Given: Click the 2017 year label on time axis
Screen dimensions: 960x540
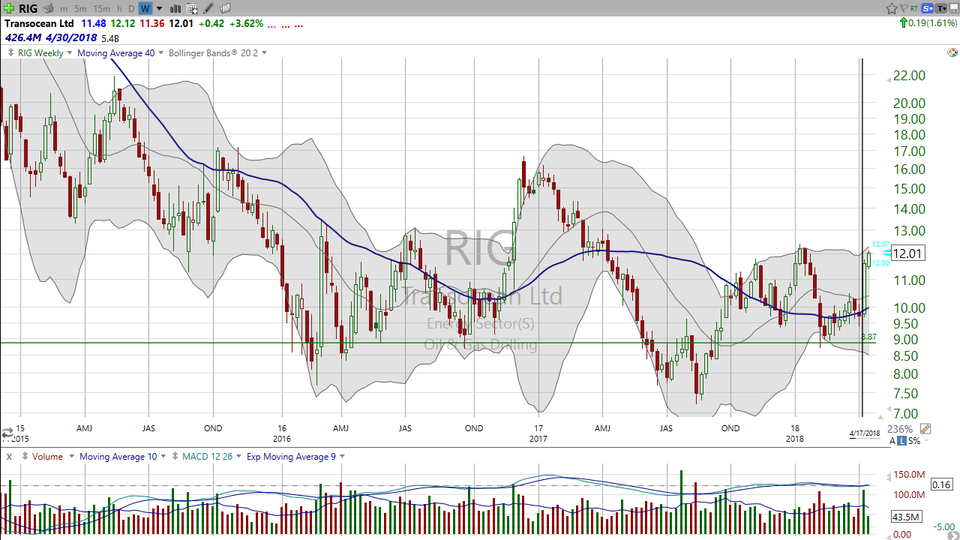Looking at the screenshot, I should [538, 439].
